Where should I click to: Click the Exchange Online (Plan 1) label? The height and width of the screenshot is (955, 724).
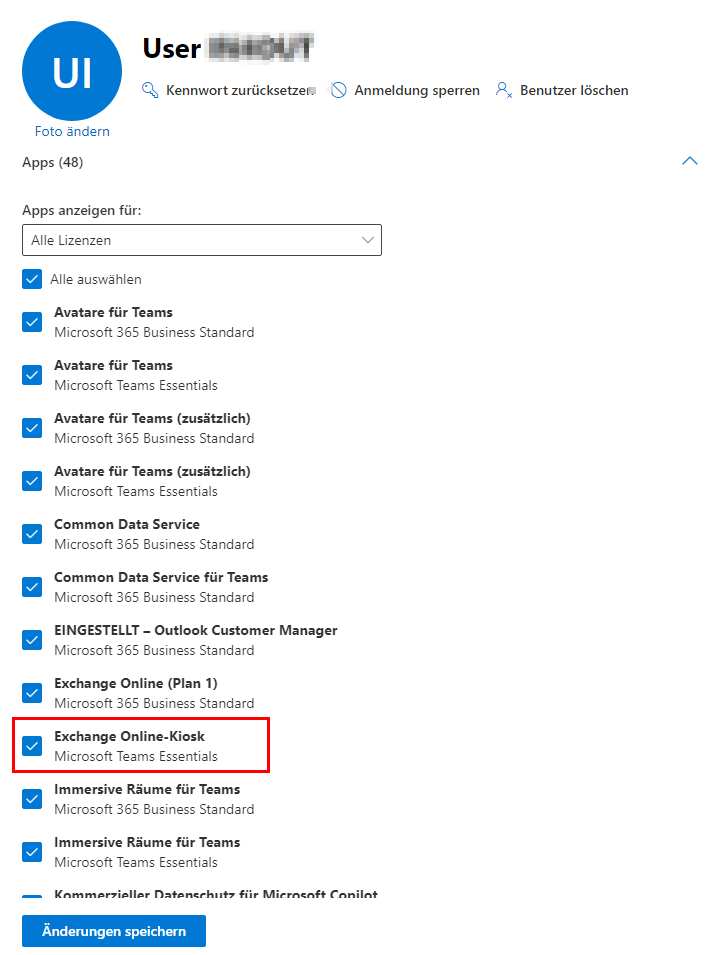click(136, 683)
